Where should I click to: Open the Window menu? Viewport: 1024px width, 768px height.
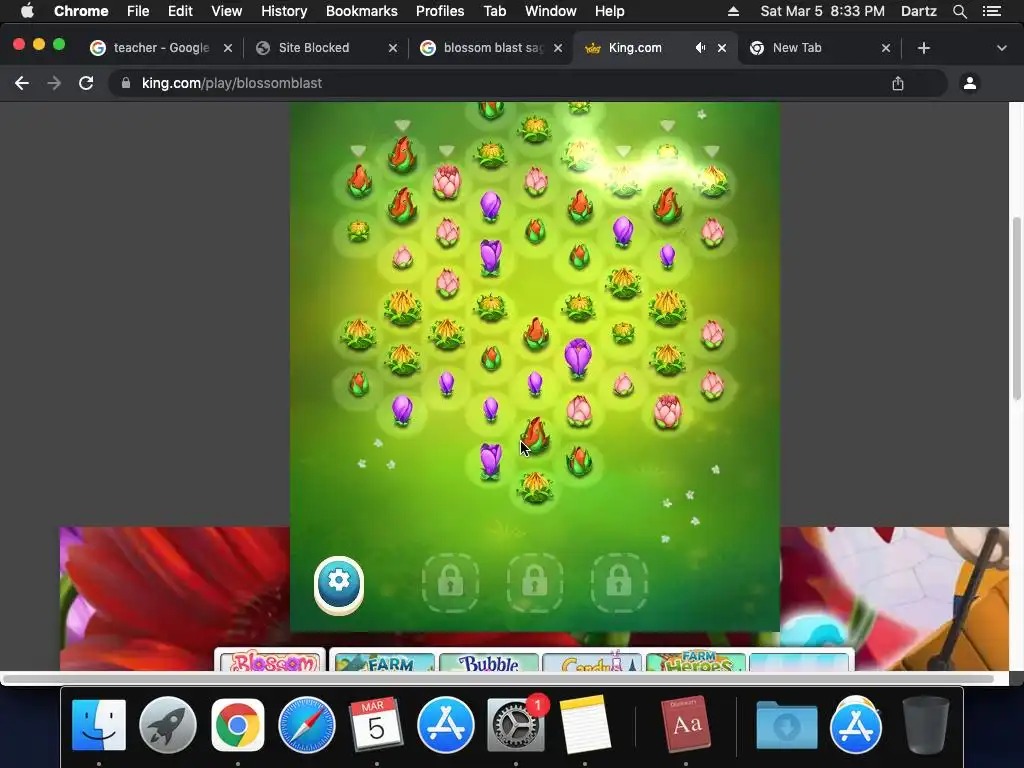551,11
